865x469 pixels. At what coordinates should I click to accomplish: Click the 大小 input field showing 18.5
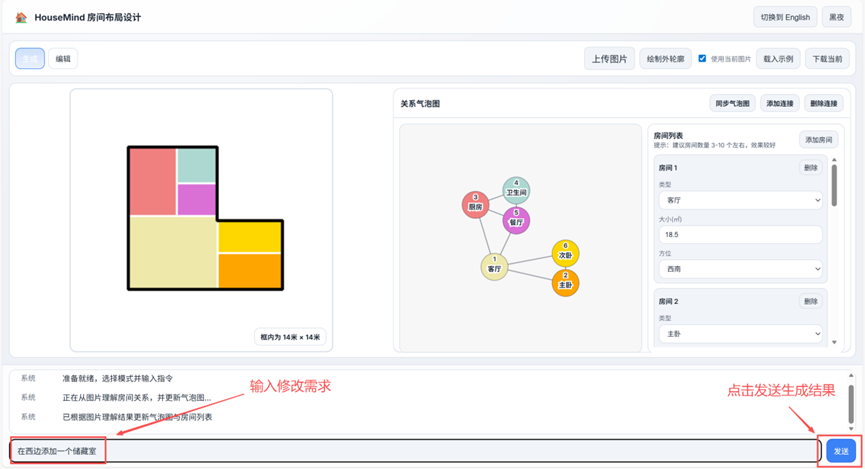(739, 235)
